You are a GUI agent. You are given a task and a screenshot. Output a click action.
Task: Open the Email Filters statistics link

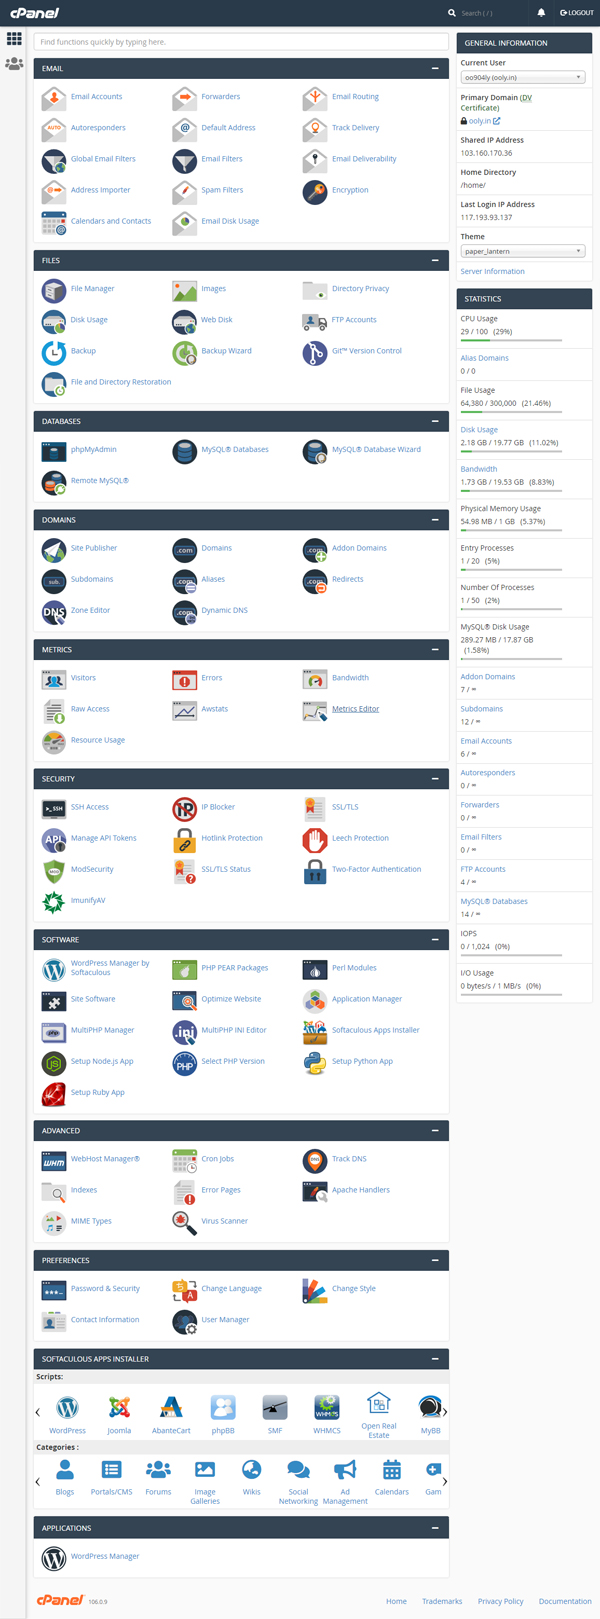[481, 837]
